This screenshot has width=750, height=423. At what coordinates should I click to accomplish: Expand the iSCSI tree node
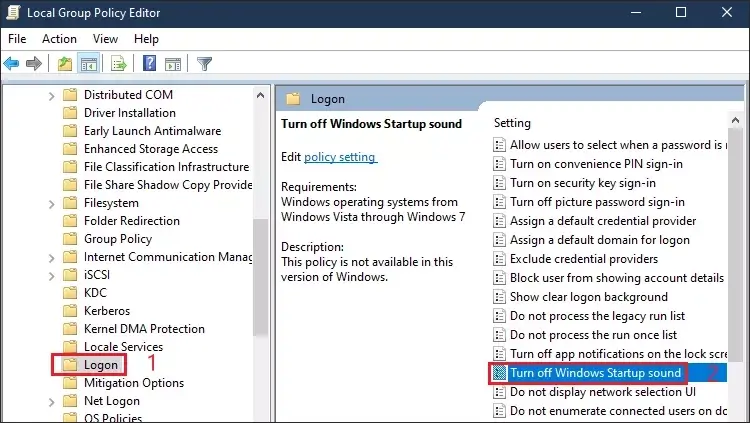click(51, 276)
